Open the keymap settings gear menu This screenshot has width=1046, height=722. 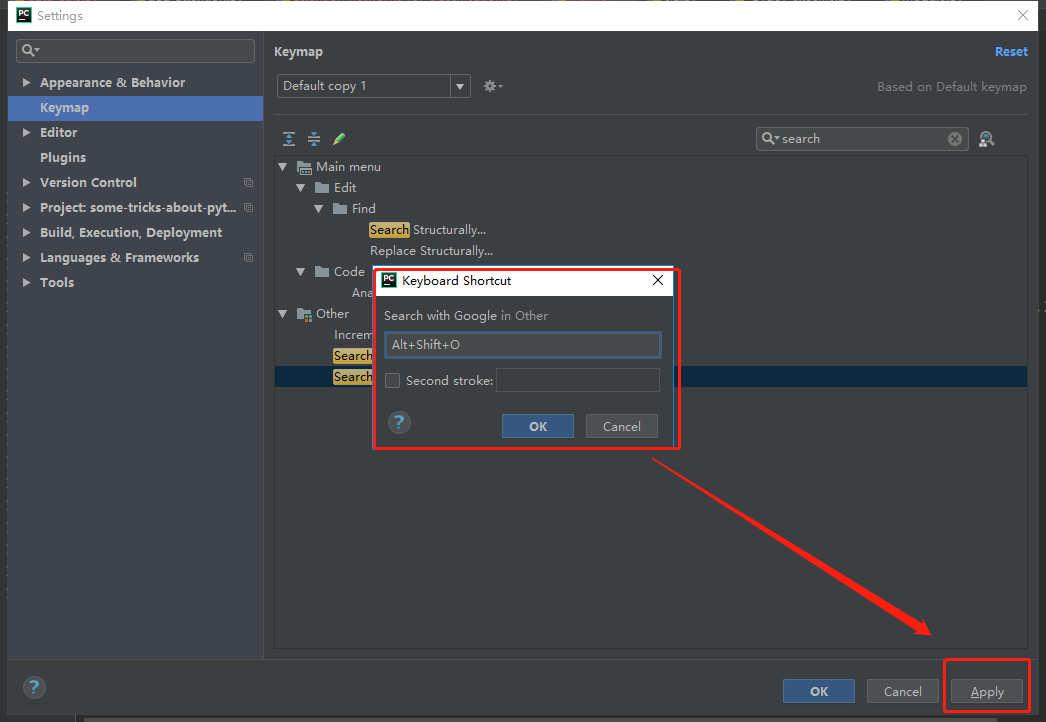pos(492,86)
